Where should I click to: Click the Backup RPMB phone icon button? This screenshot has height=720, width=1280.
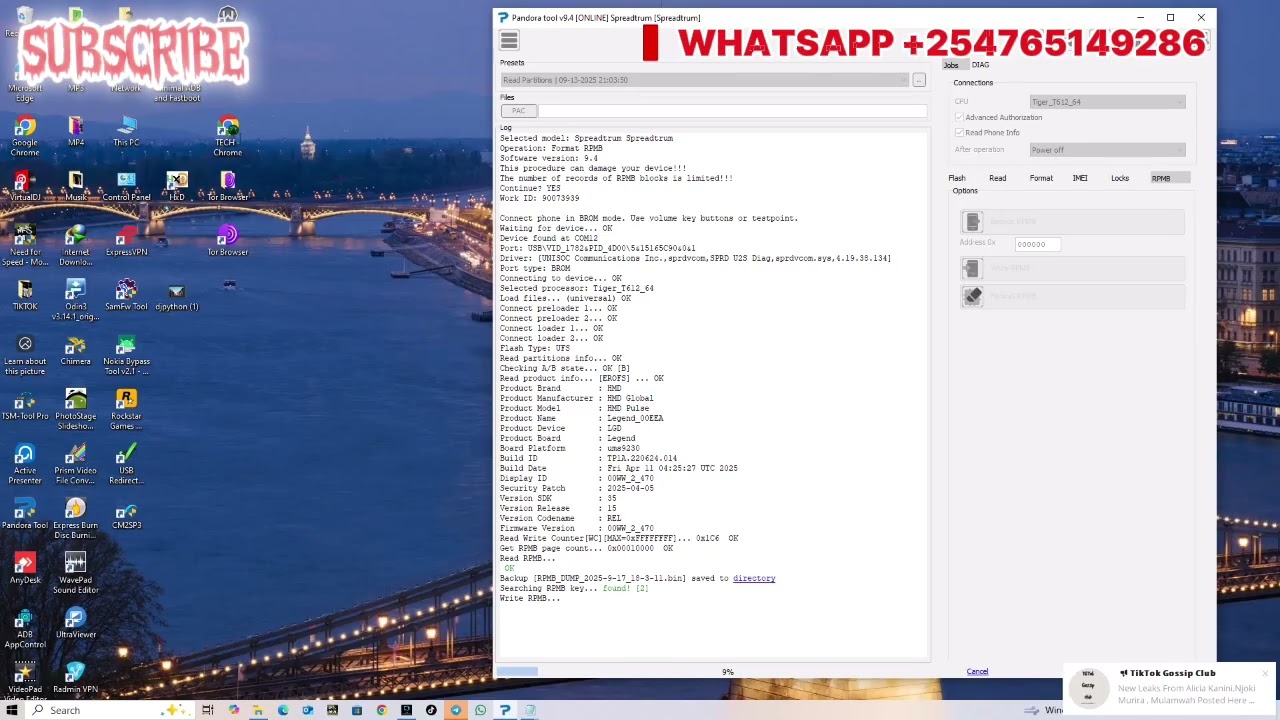pyautogui.click(x=972, y=222)
